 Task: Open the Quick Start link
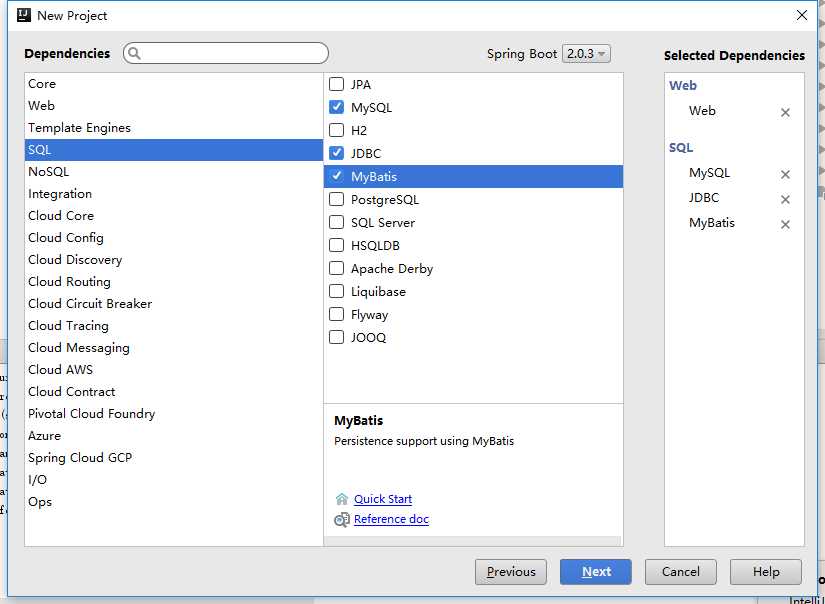pyautogui.click(x=383, y=499)
